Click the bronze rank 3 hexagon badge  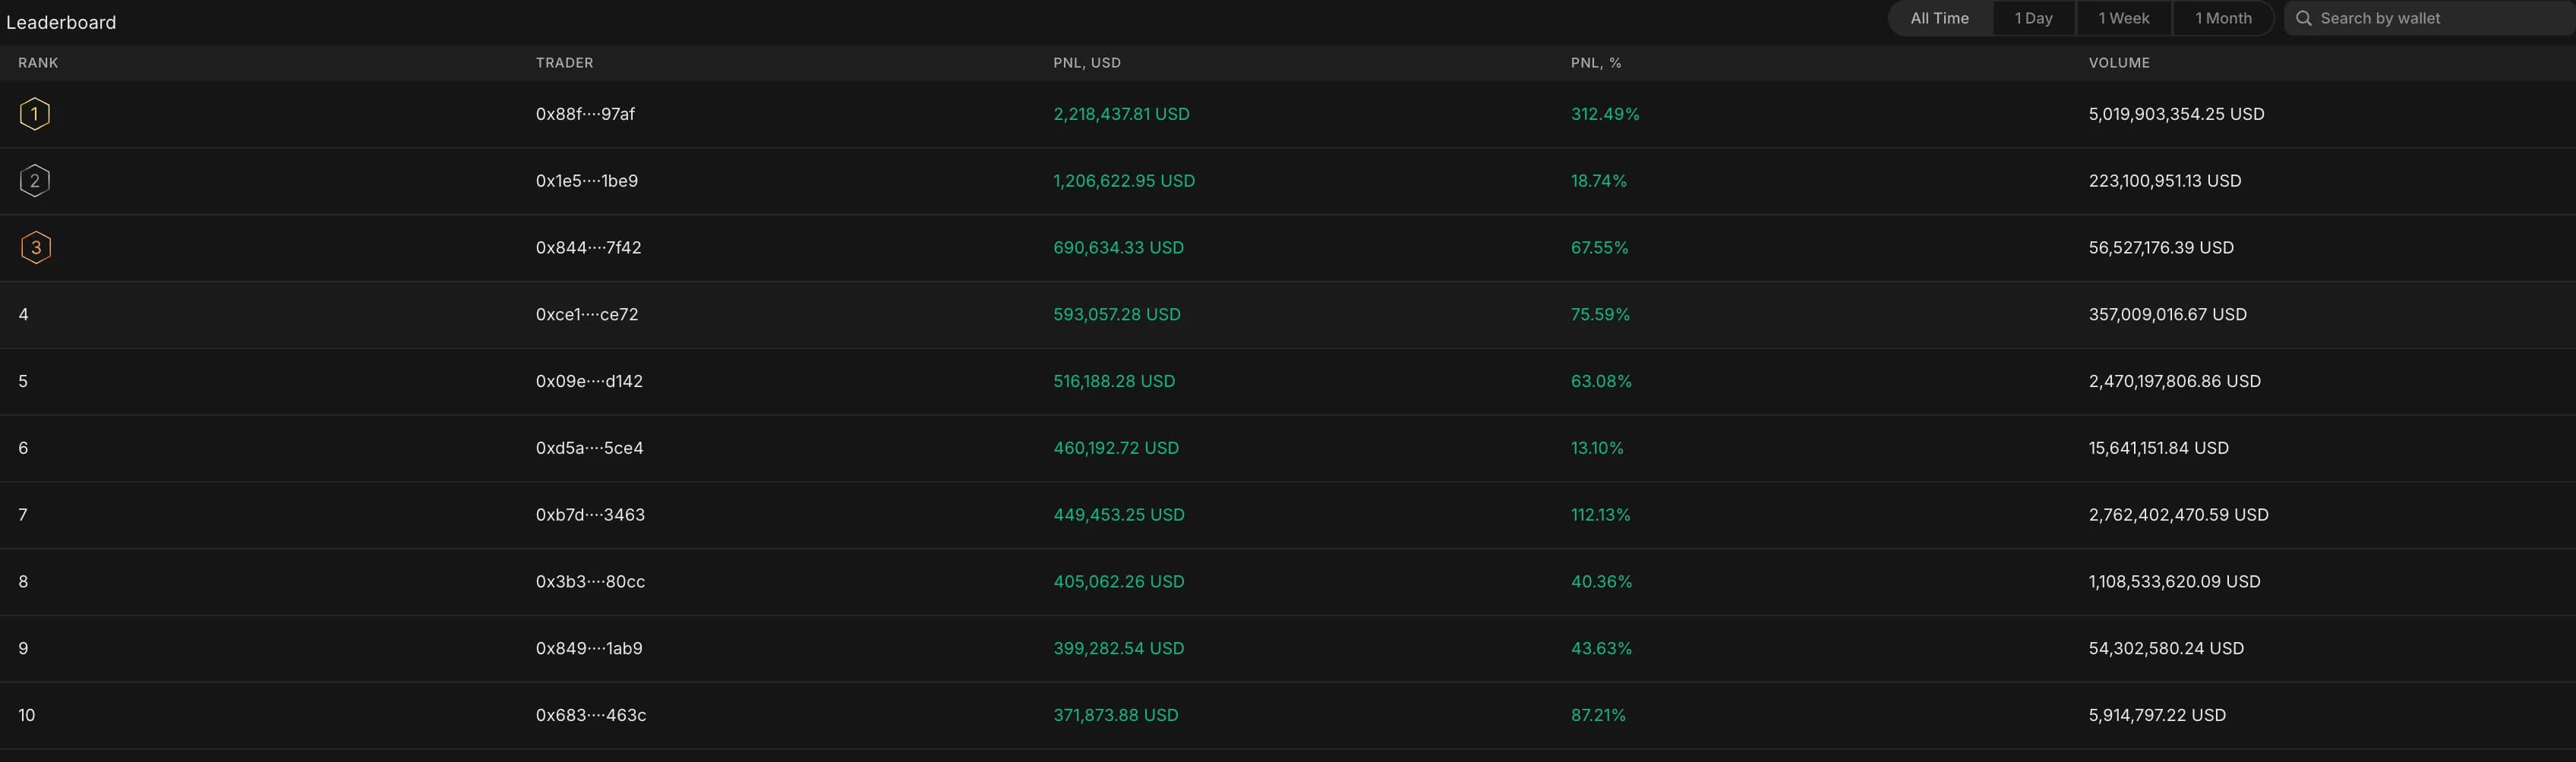[36, 247]
